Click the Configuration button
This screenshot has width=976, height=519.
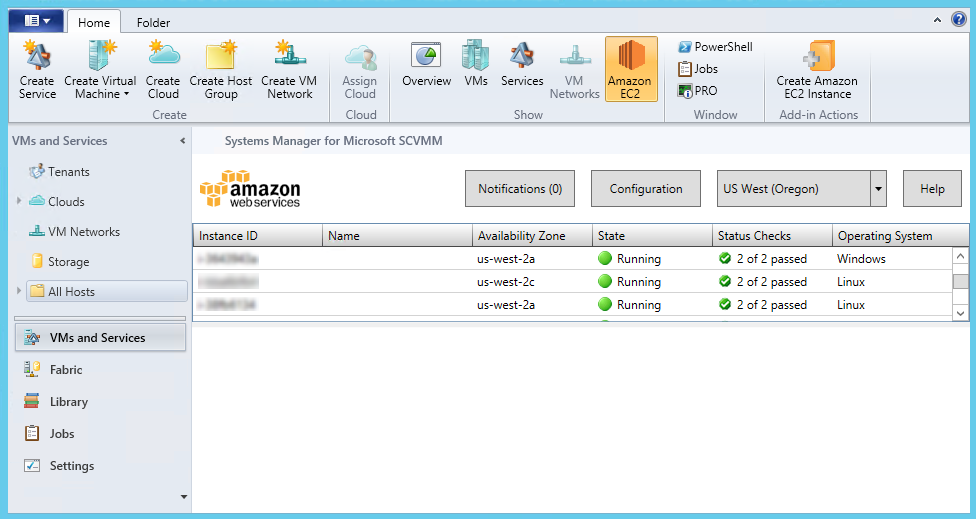(645, 189)
